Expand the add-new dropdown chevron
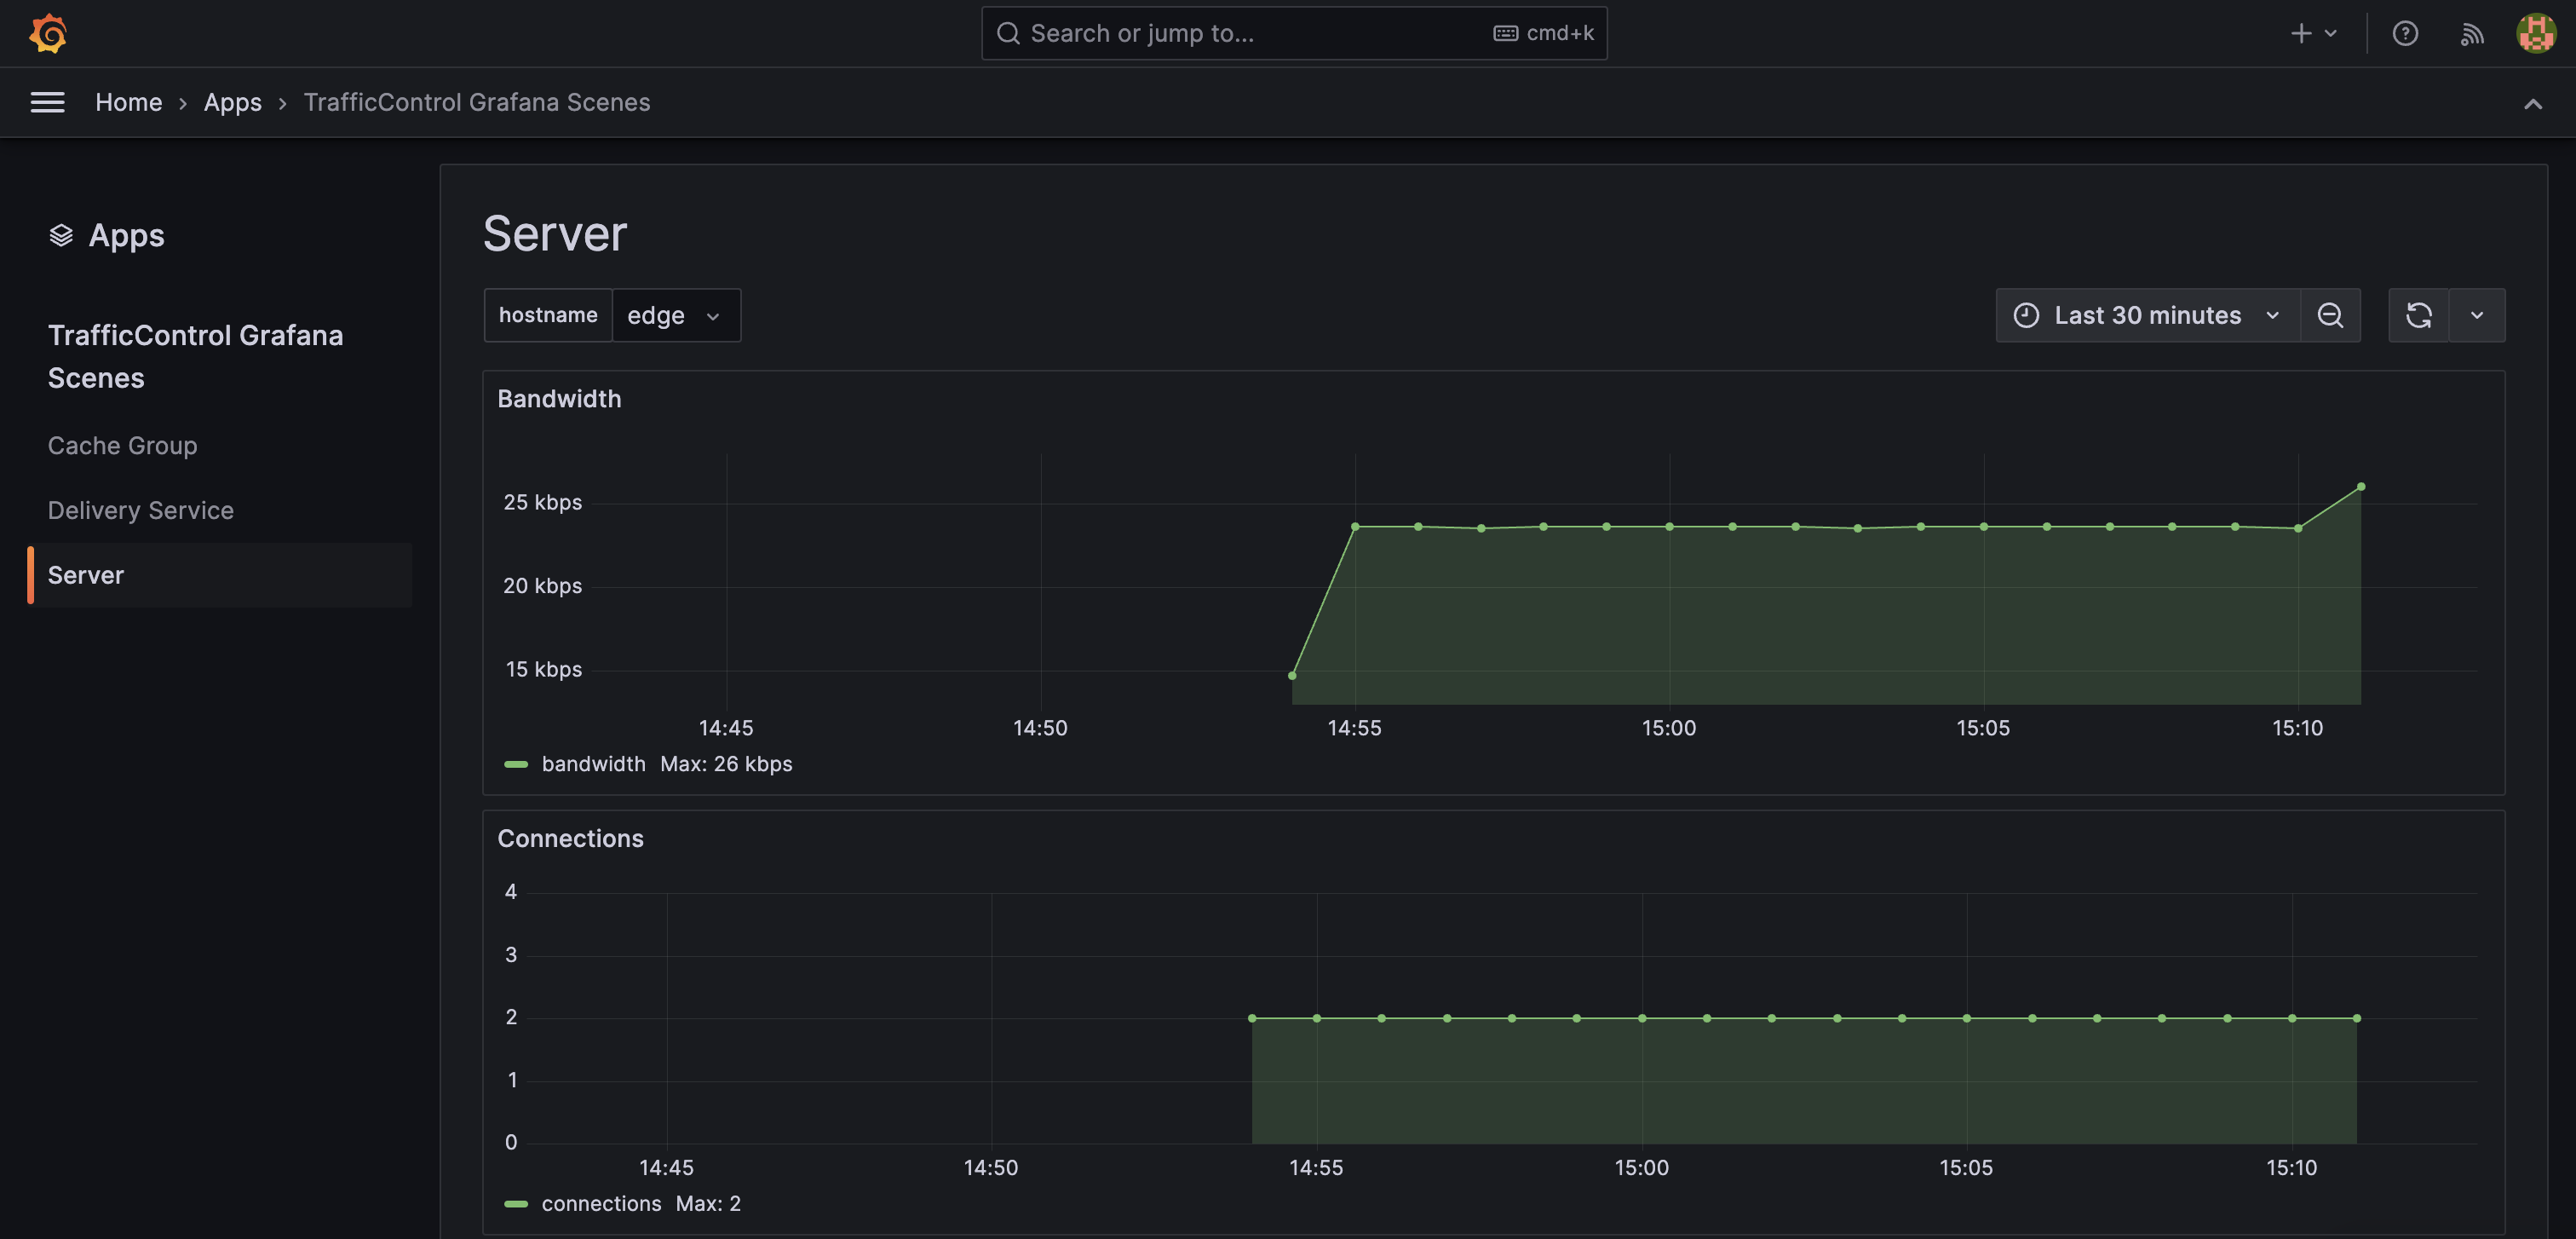Screen dimensions: 2576x1239 (x=2330, y=33)
